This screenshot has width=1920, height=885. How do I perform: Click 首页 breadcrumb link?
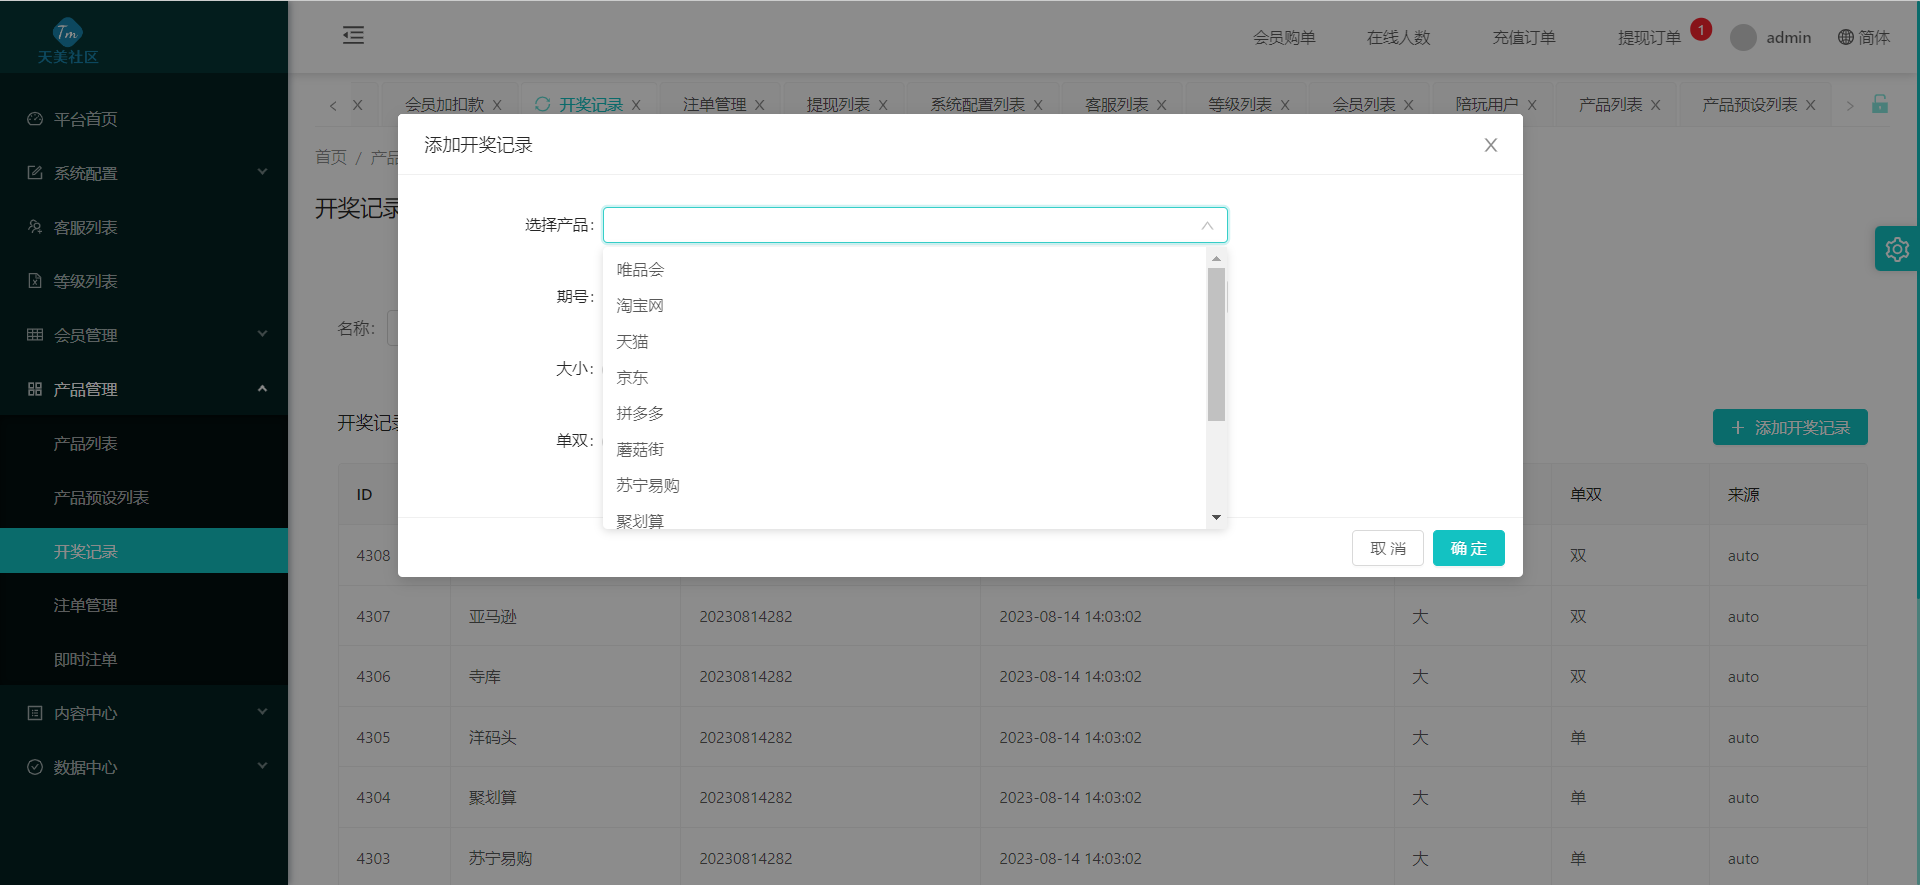[330, 157]
